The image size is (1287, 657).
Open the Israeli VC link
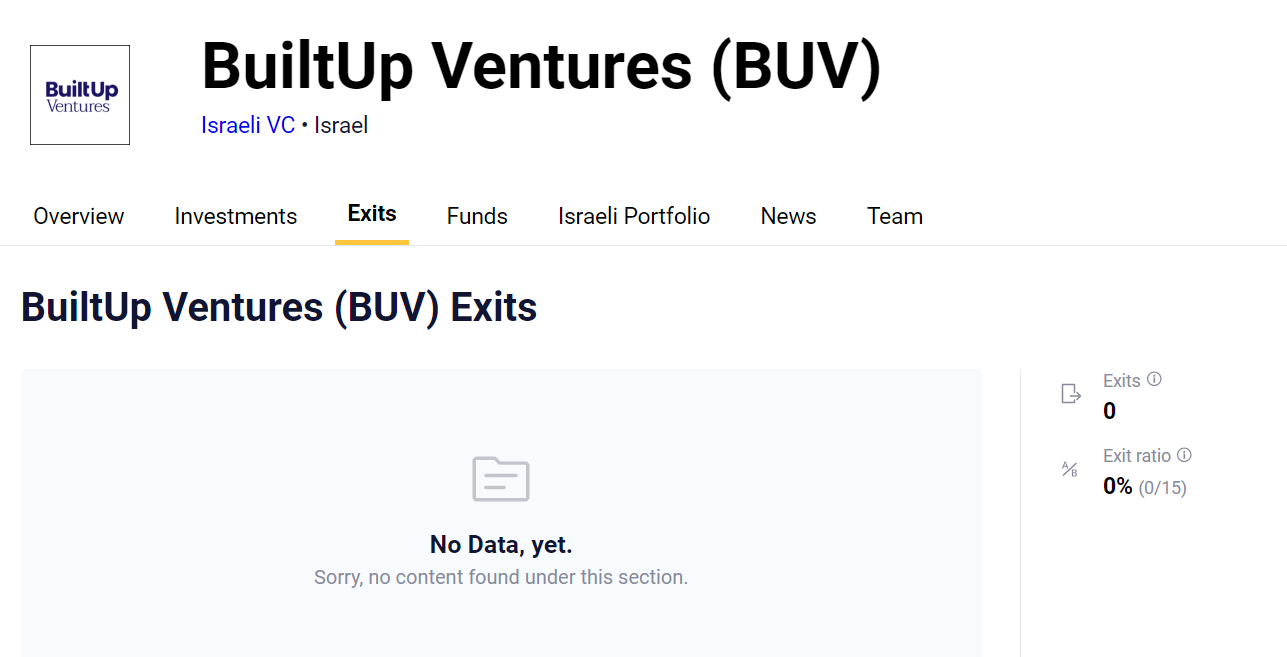pos(248,126)
